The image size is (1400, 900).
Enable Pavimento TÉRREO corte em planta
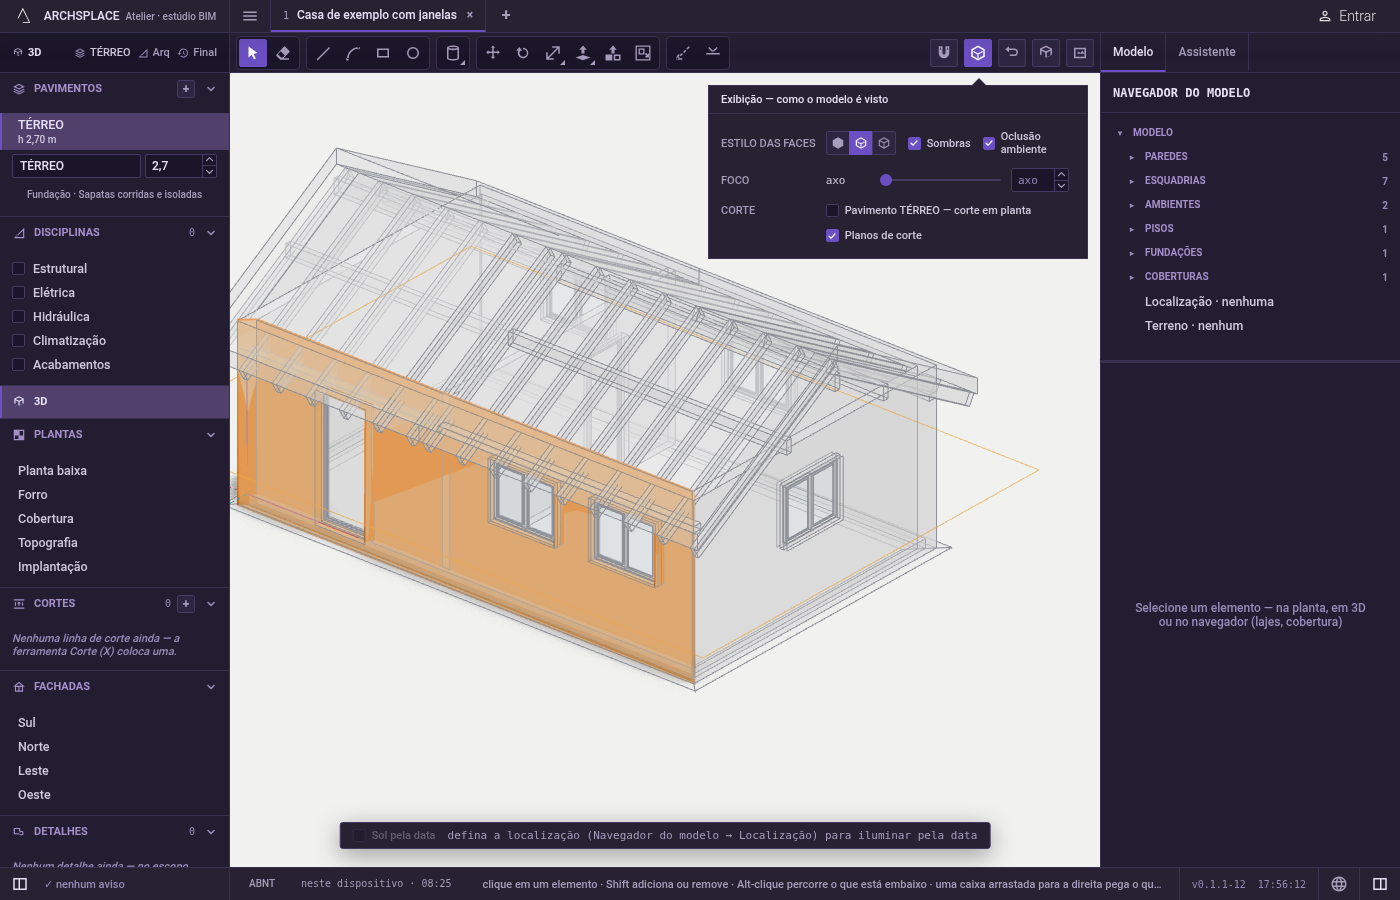click(832, 210)
